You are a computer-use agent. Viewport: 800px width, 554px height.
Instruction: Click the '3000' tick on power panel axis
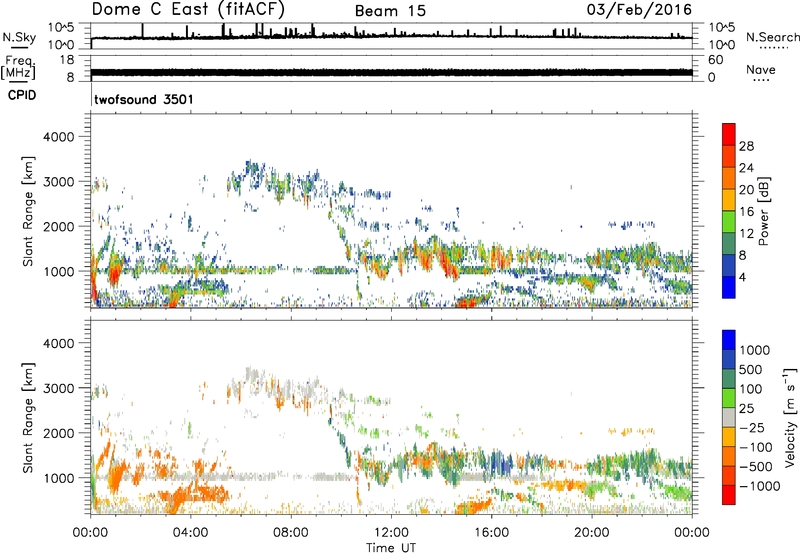coord(59,182)
